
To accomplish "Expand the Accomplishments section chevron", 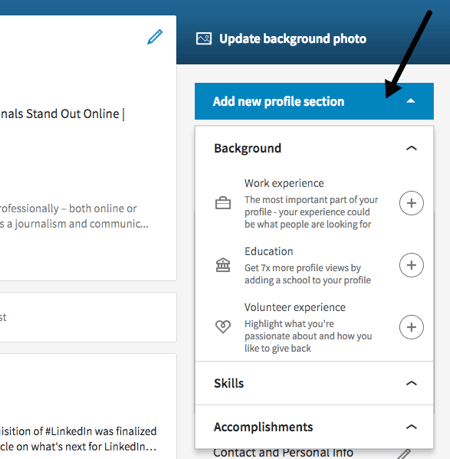I will tap(412, 427).
